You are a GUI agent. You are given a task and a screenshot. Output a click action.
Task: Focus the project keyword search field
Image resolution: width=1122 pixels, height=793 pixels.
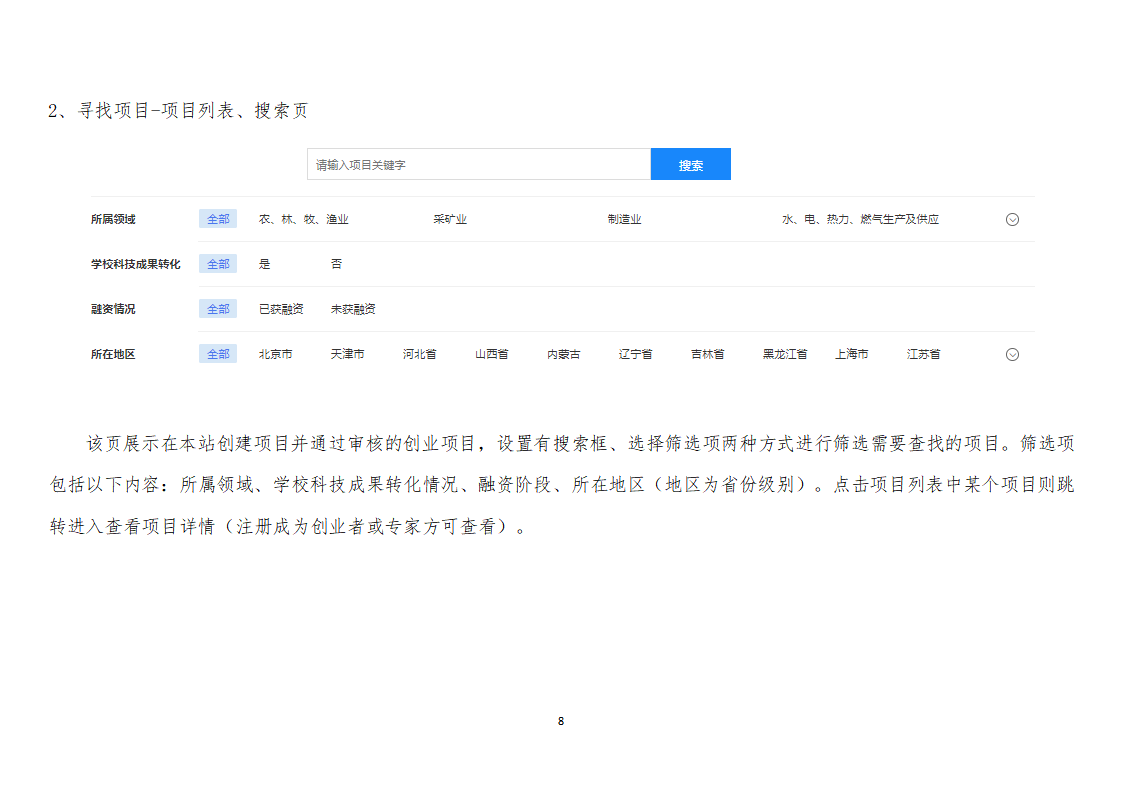[x=478, y=165]
